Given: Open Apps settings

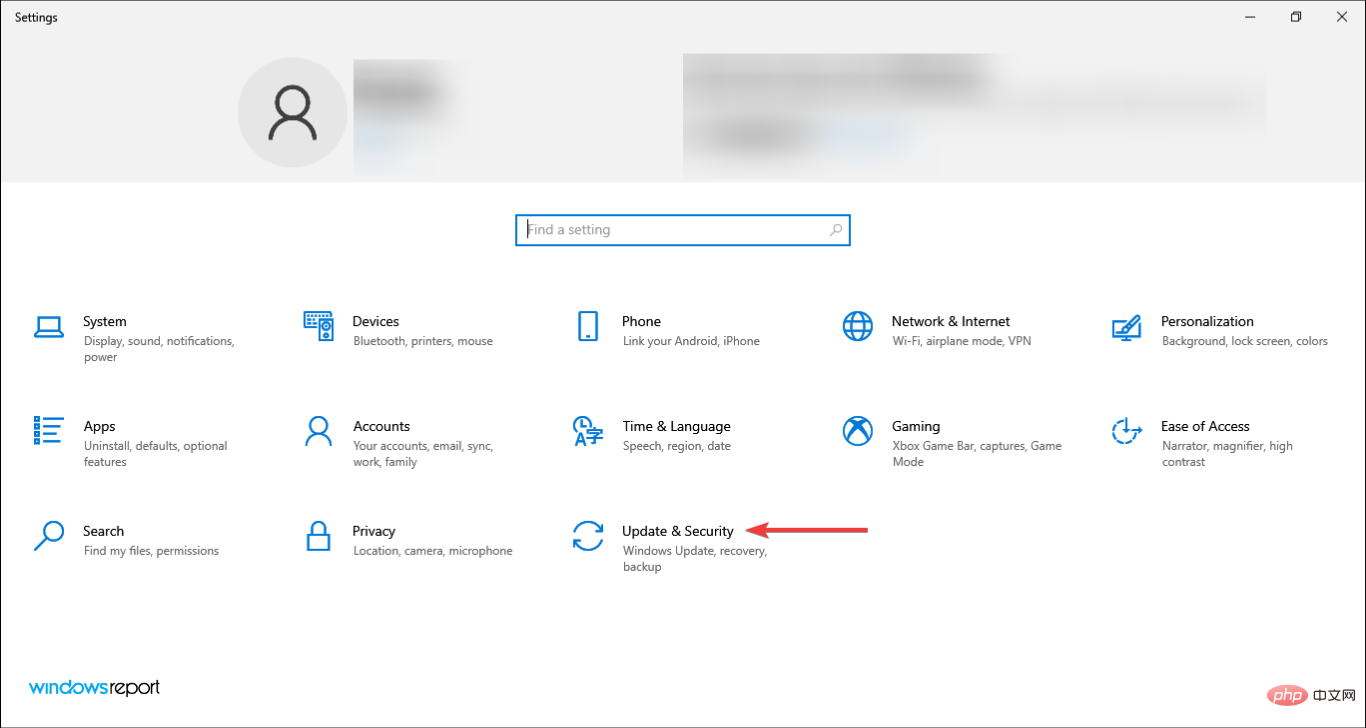Looking at the screenshot, I should [x=99, y=426].
